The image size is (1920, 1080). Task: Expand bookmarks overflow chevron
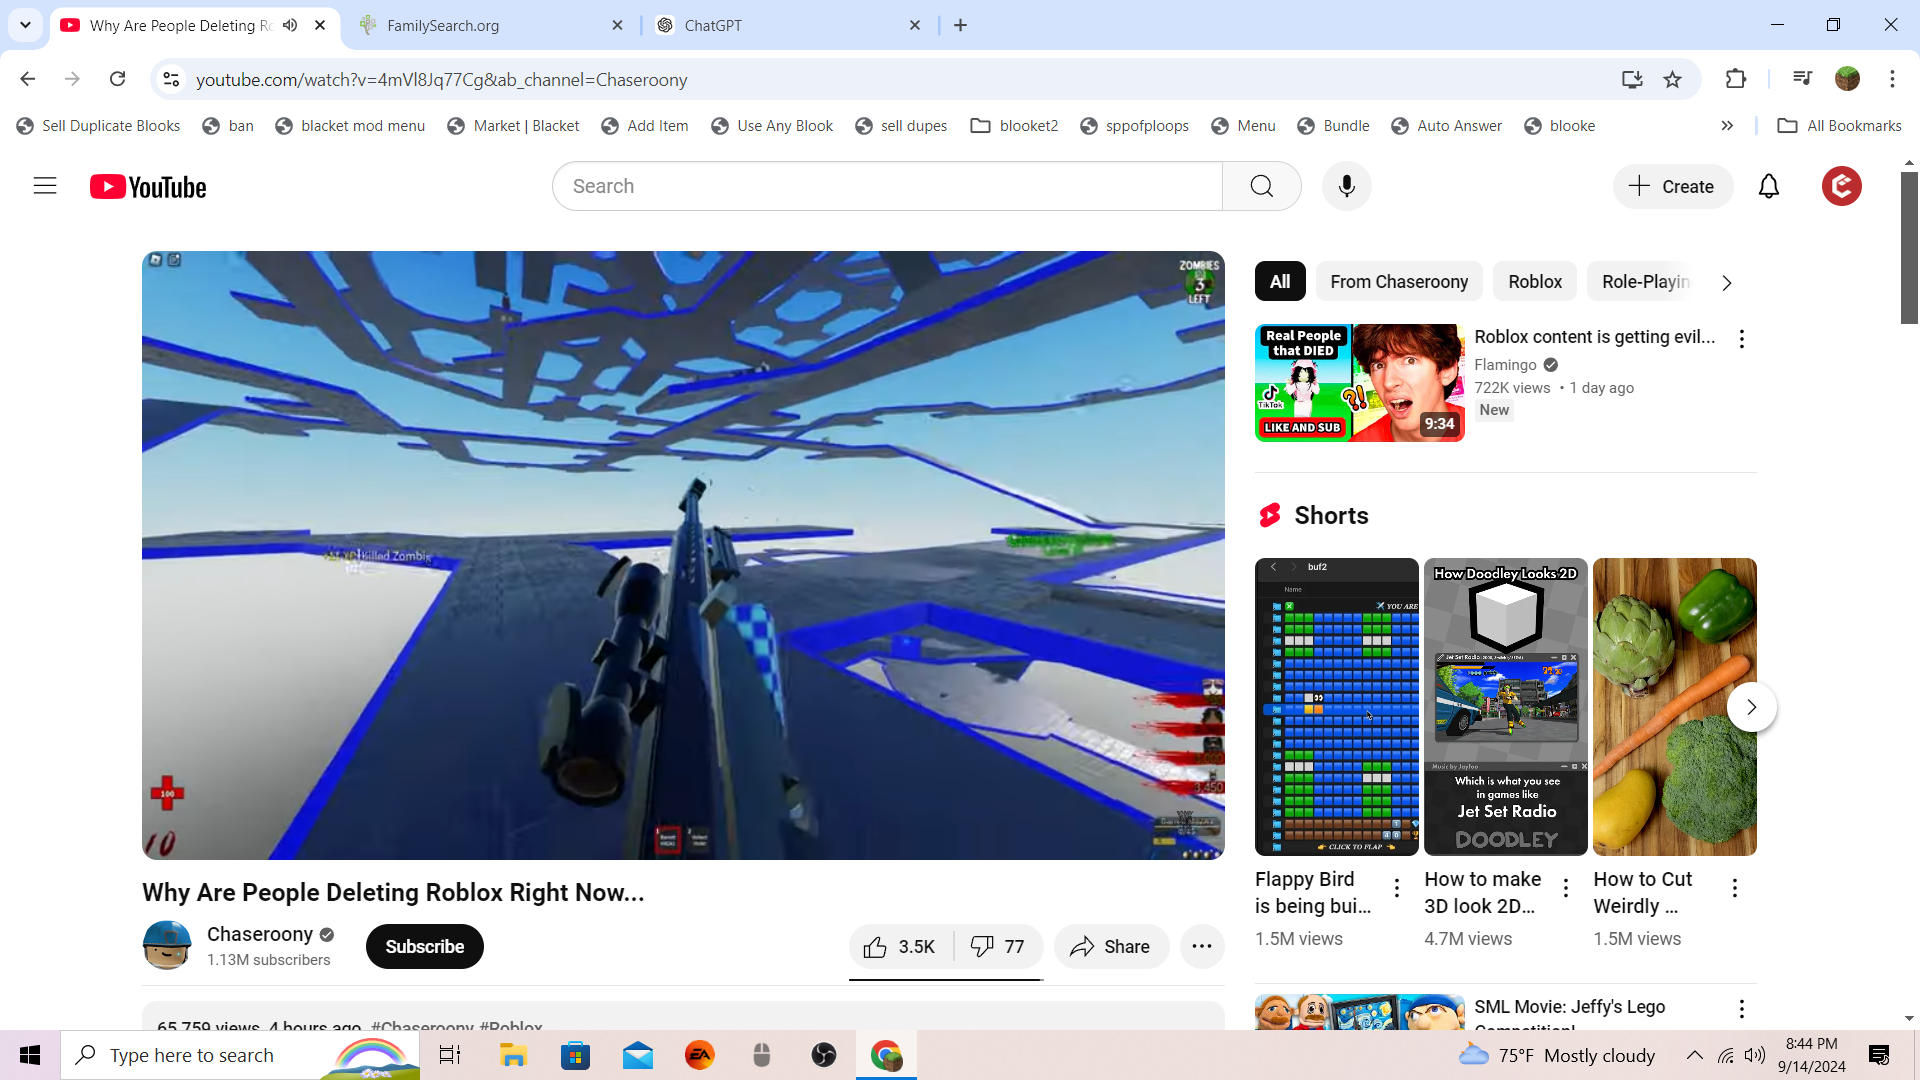click(1727, 126)
